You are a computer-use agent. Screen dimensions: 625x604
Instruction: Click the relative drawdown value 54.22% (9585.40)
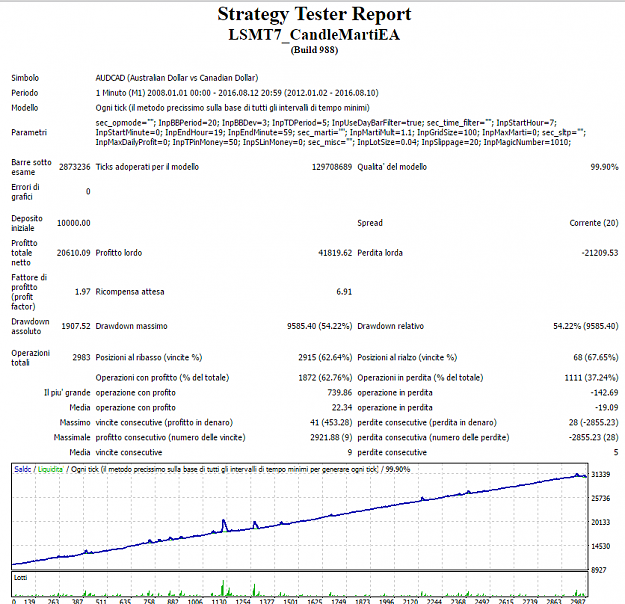586,326
